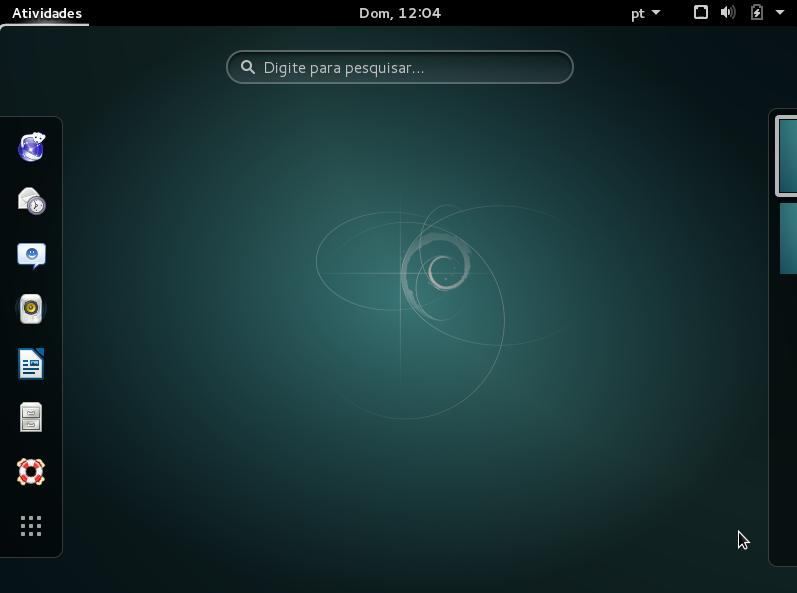Click the Atividades button
Screen dimensions: 797x593
pos(46,13)
